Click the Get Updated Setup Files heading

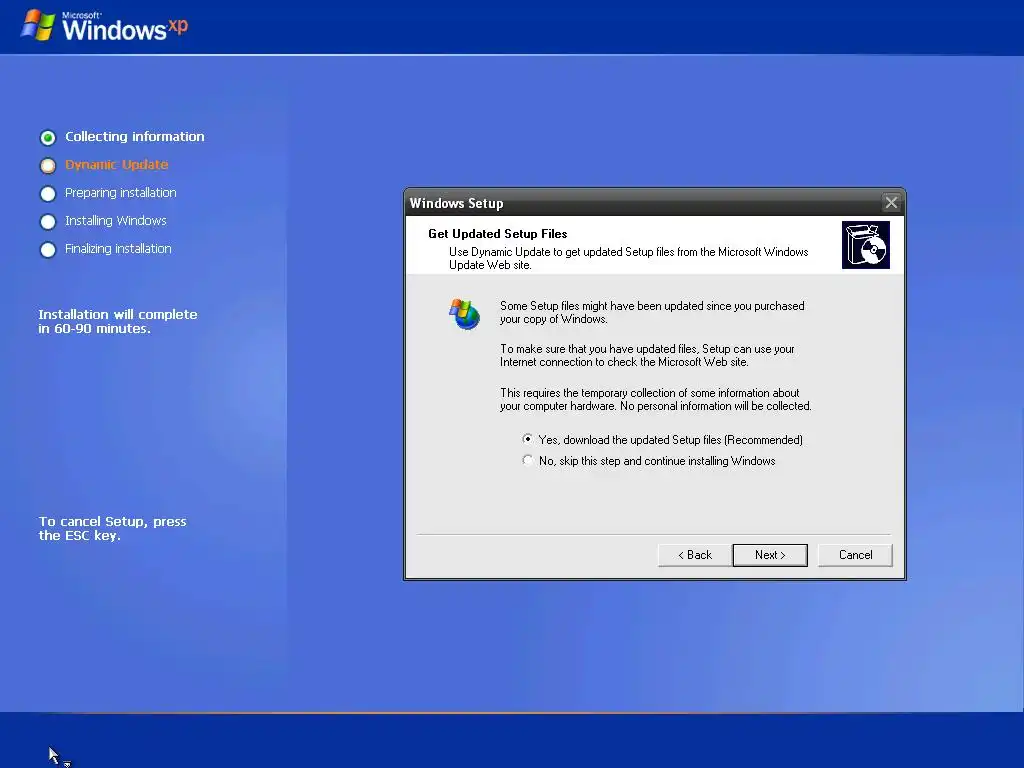tap(498, 234)
